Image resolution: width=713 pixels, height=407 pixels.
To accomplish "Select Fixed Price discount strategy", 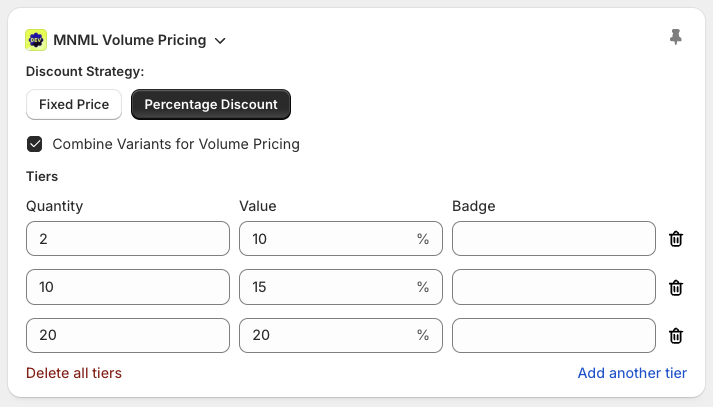I will (x=74, y=104).
